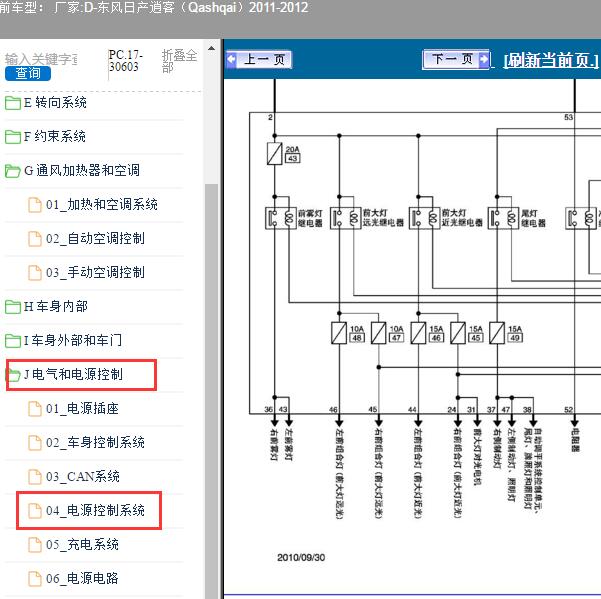Click page icon beside 03_CAN系统

point(35,477)
